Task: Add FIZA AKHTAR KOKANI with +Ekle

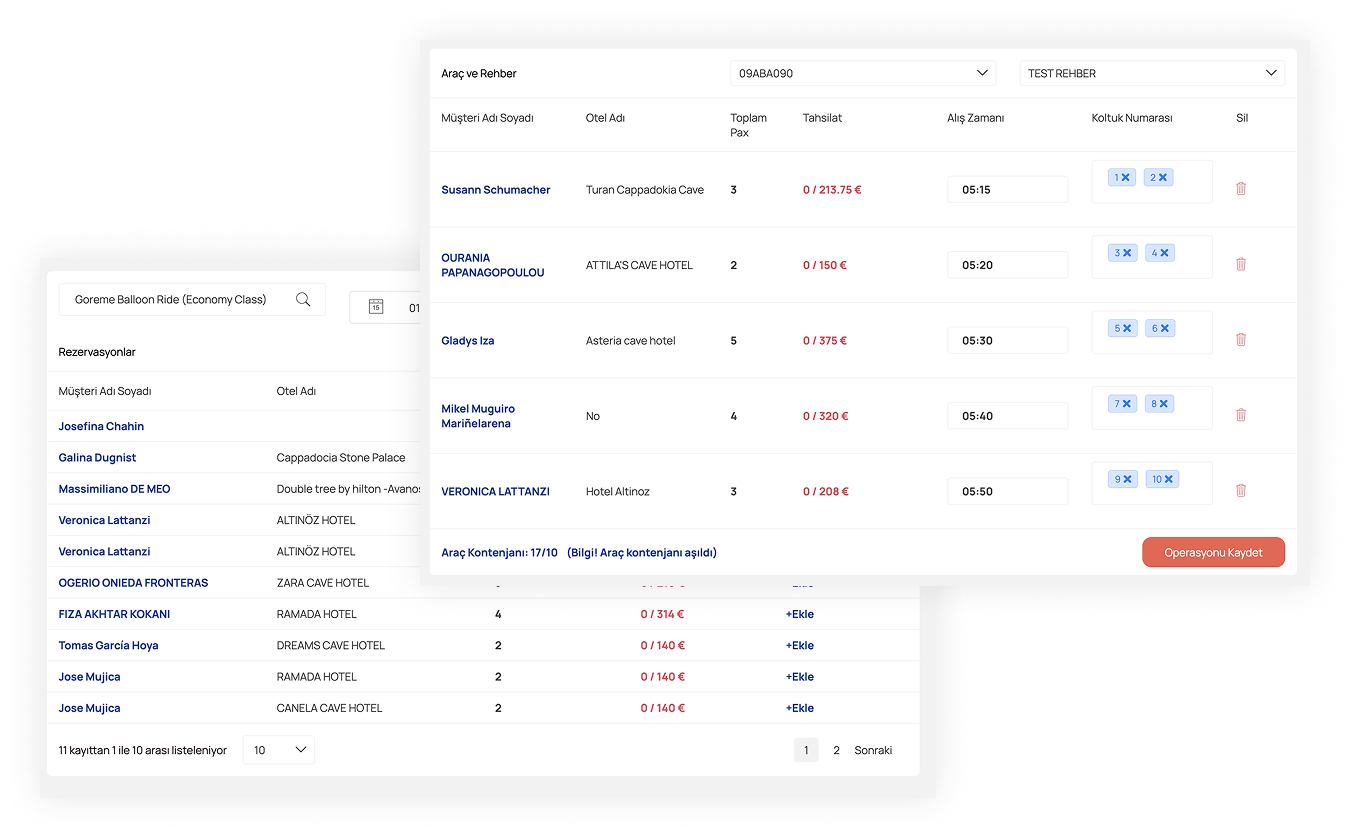Action: coord(800,614)
